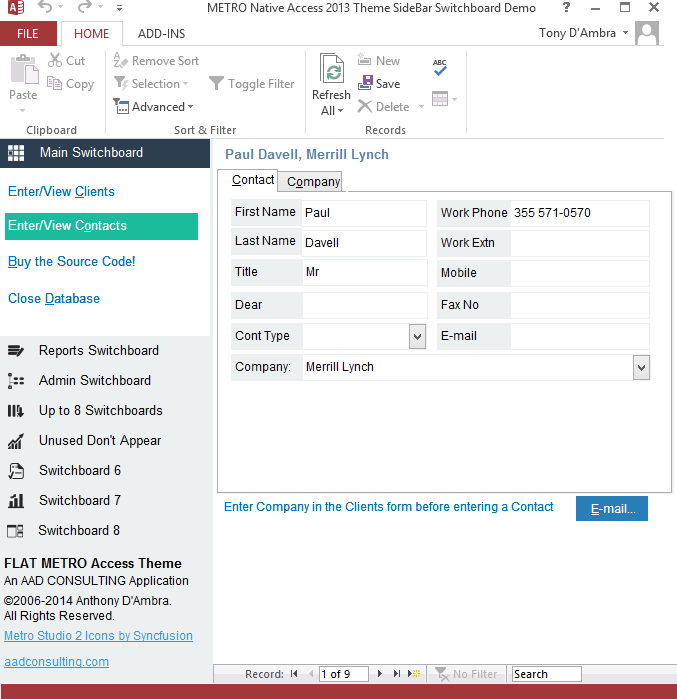Open Switchboard 7
This screenshot has width=677, height=699.
80,500
